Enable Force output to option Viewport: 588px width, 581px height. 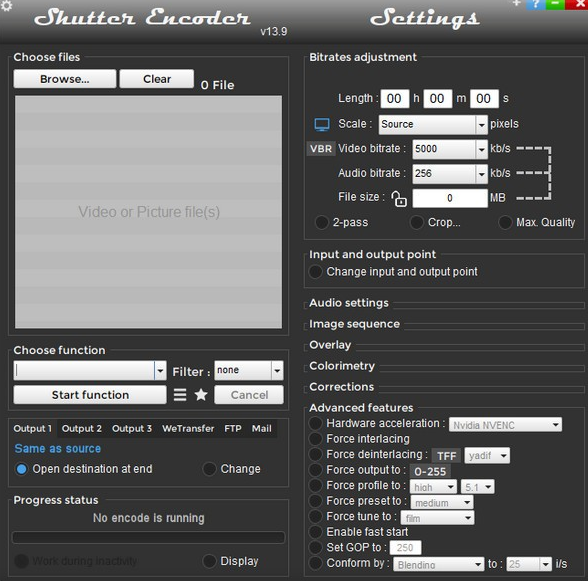tap(315, 470)
